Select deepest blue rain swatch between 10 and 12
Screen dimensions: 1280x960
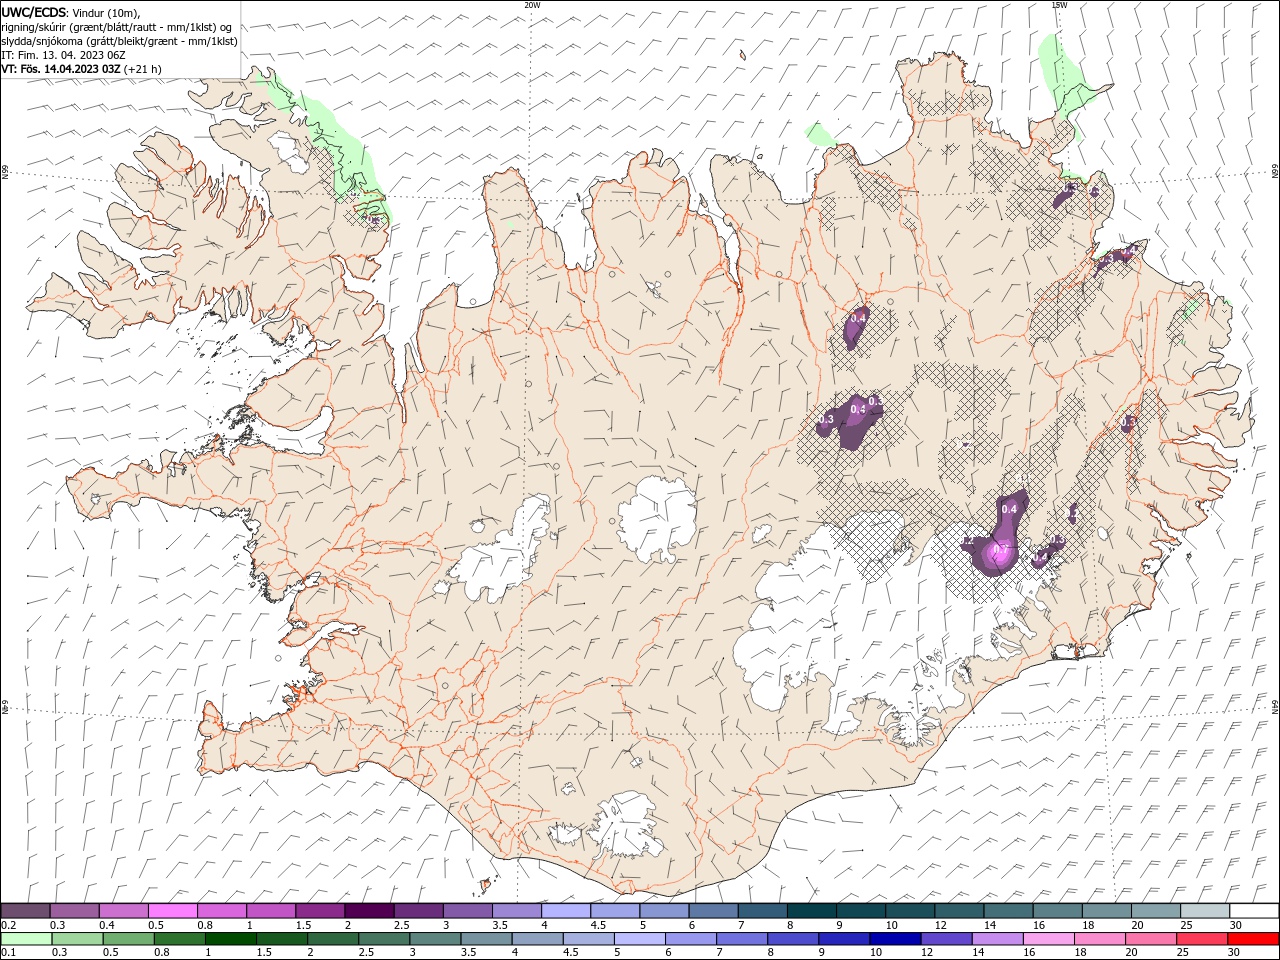coord(895,939)
